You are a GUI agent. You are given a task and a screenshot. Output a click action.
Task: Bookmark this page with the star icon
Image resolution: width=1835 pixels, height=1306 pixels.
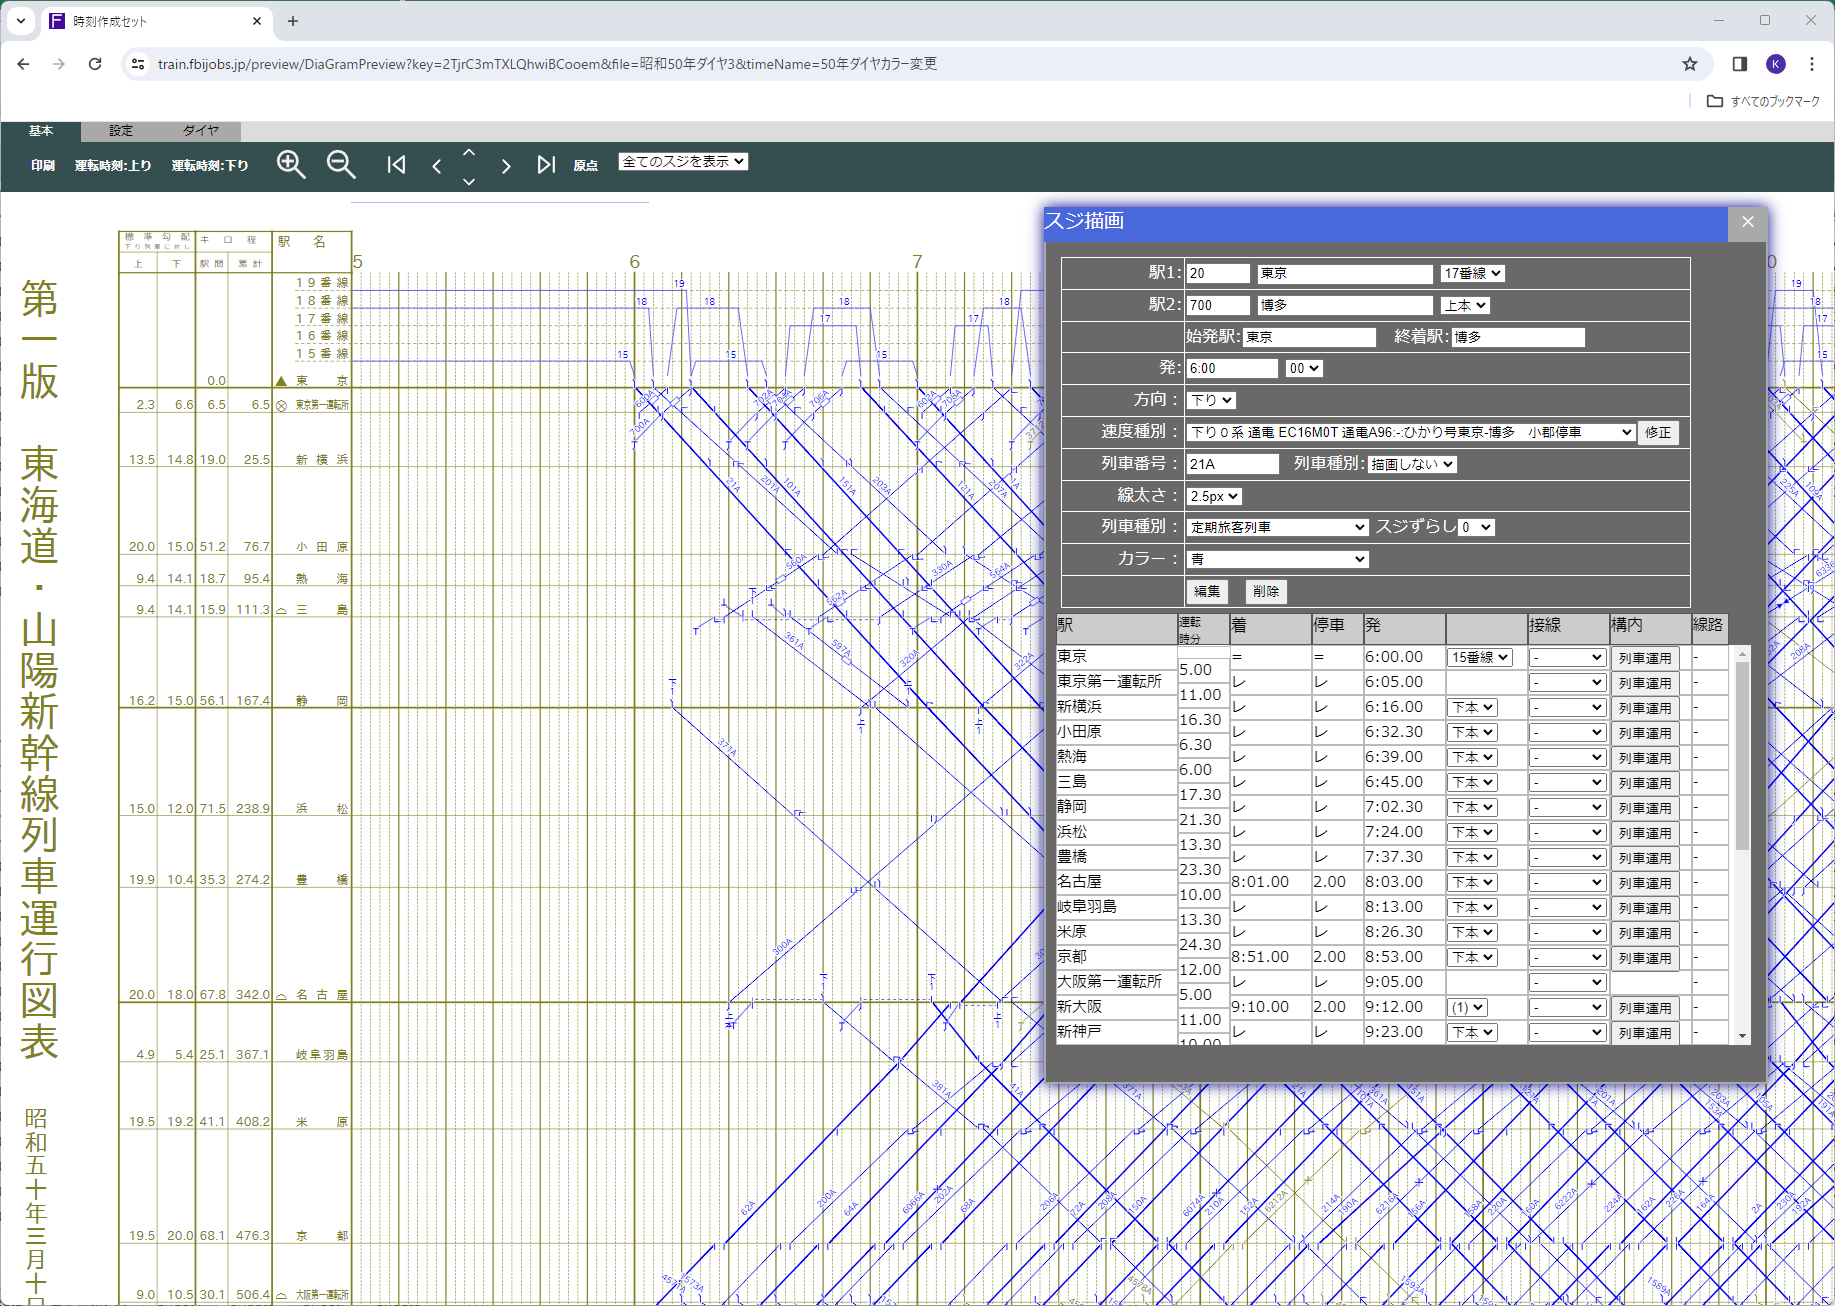click(x=1689, y=64)
